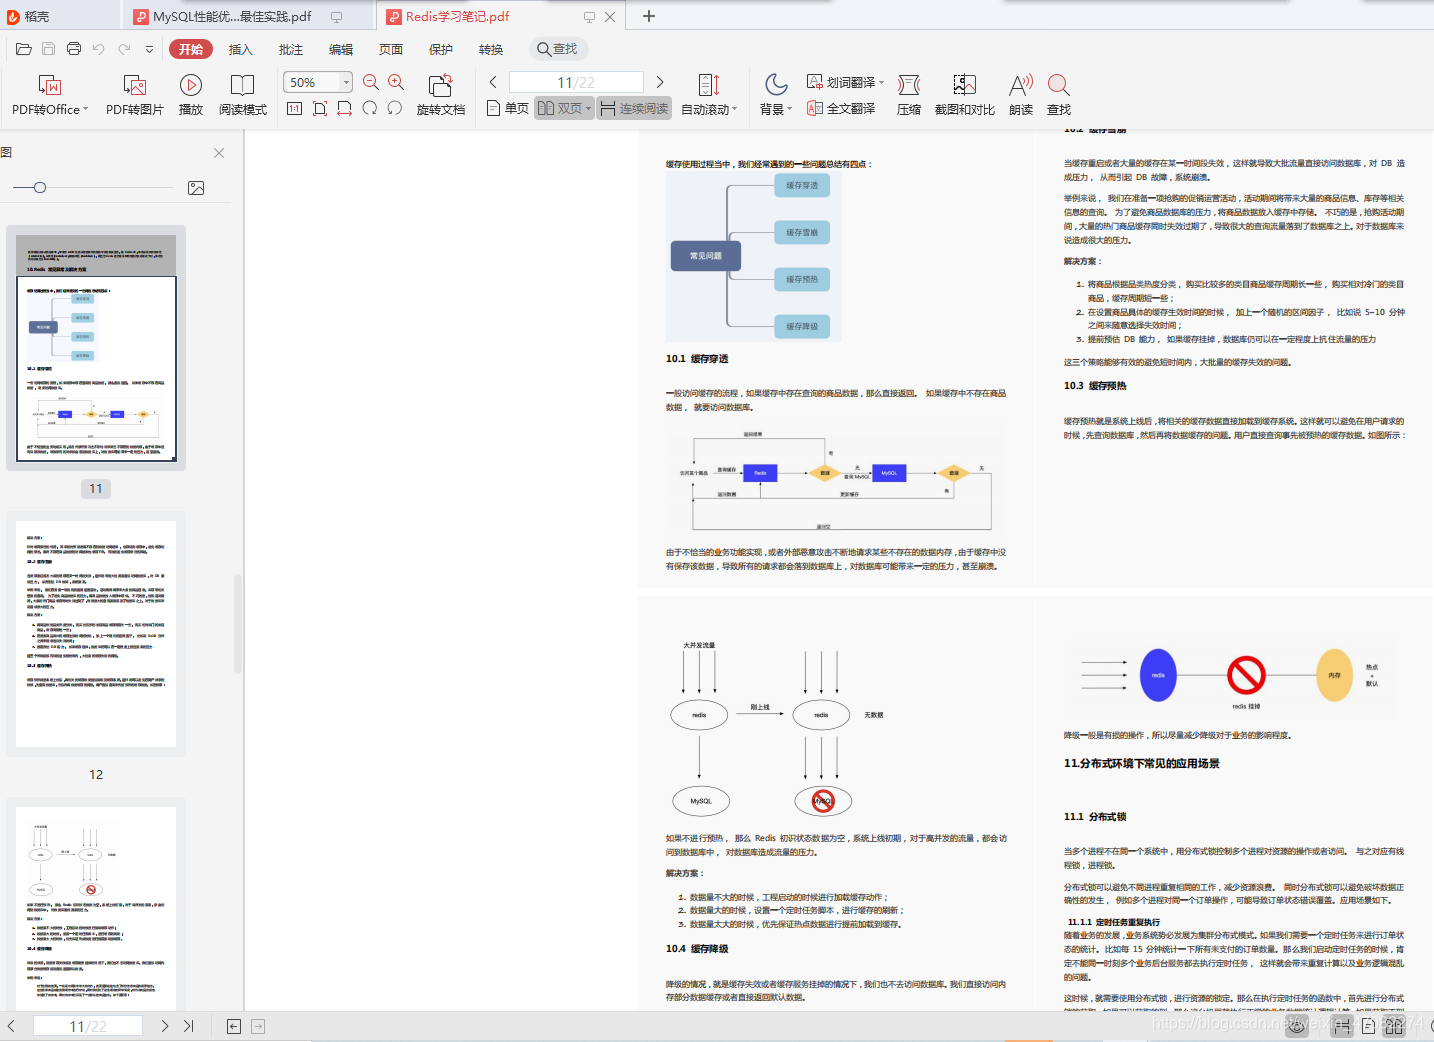Click the 查找 search box button
This screenshot has height=1042, width=1434.
[558, 49]
